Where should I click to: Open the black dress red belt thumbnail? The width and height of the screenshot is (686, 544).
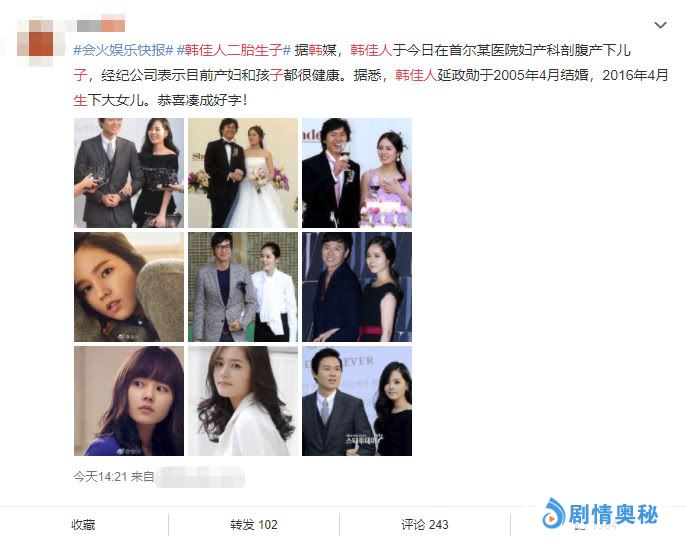pyautogui.click(x=357, y=287)
